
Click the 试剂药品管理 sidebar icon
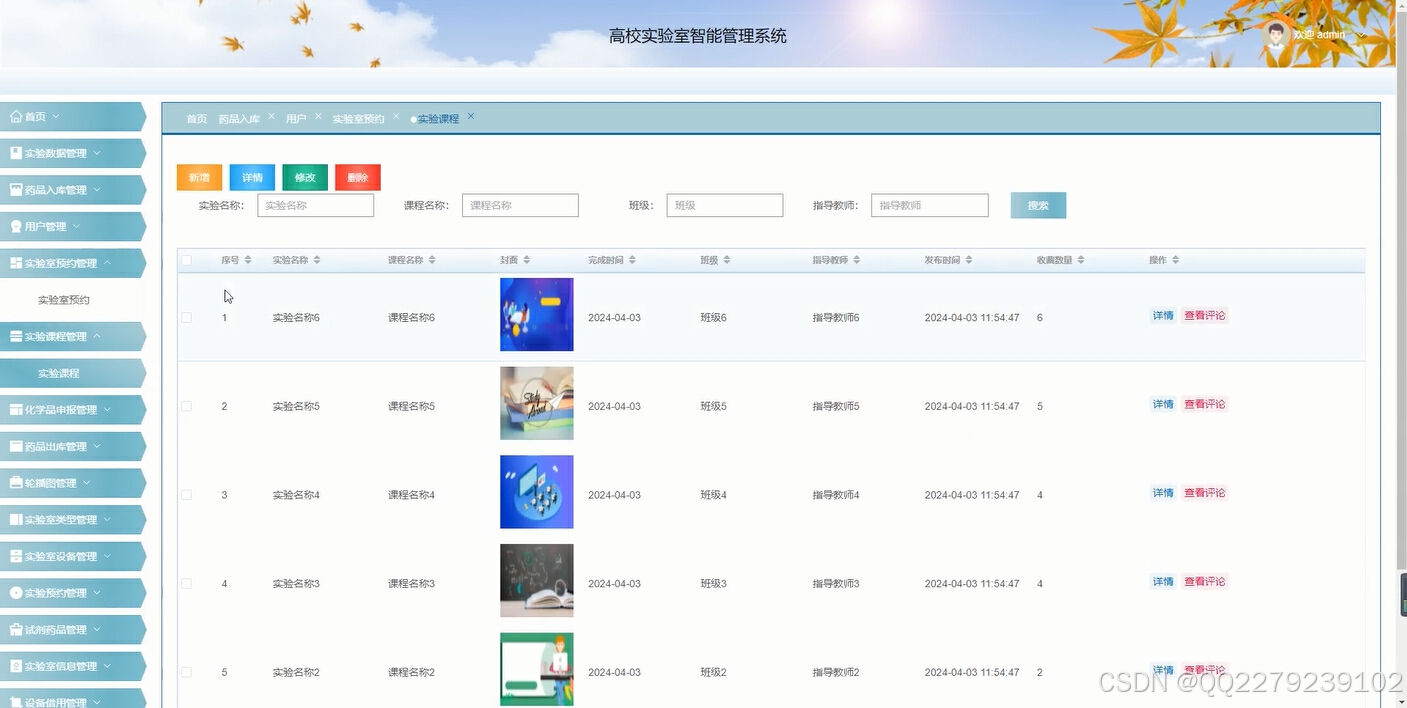tap(15, 629)
